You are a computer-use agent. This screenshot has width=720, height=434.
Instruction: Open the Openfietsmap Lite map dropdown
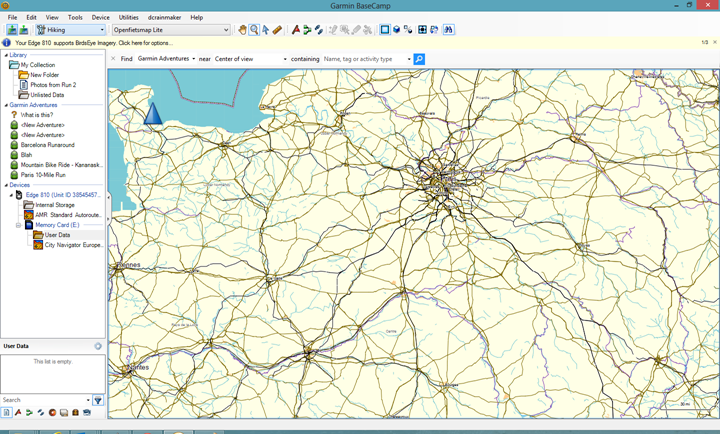pos(171,30)
